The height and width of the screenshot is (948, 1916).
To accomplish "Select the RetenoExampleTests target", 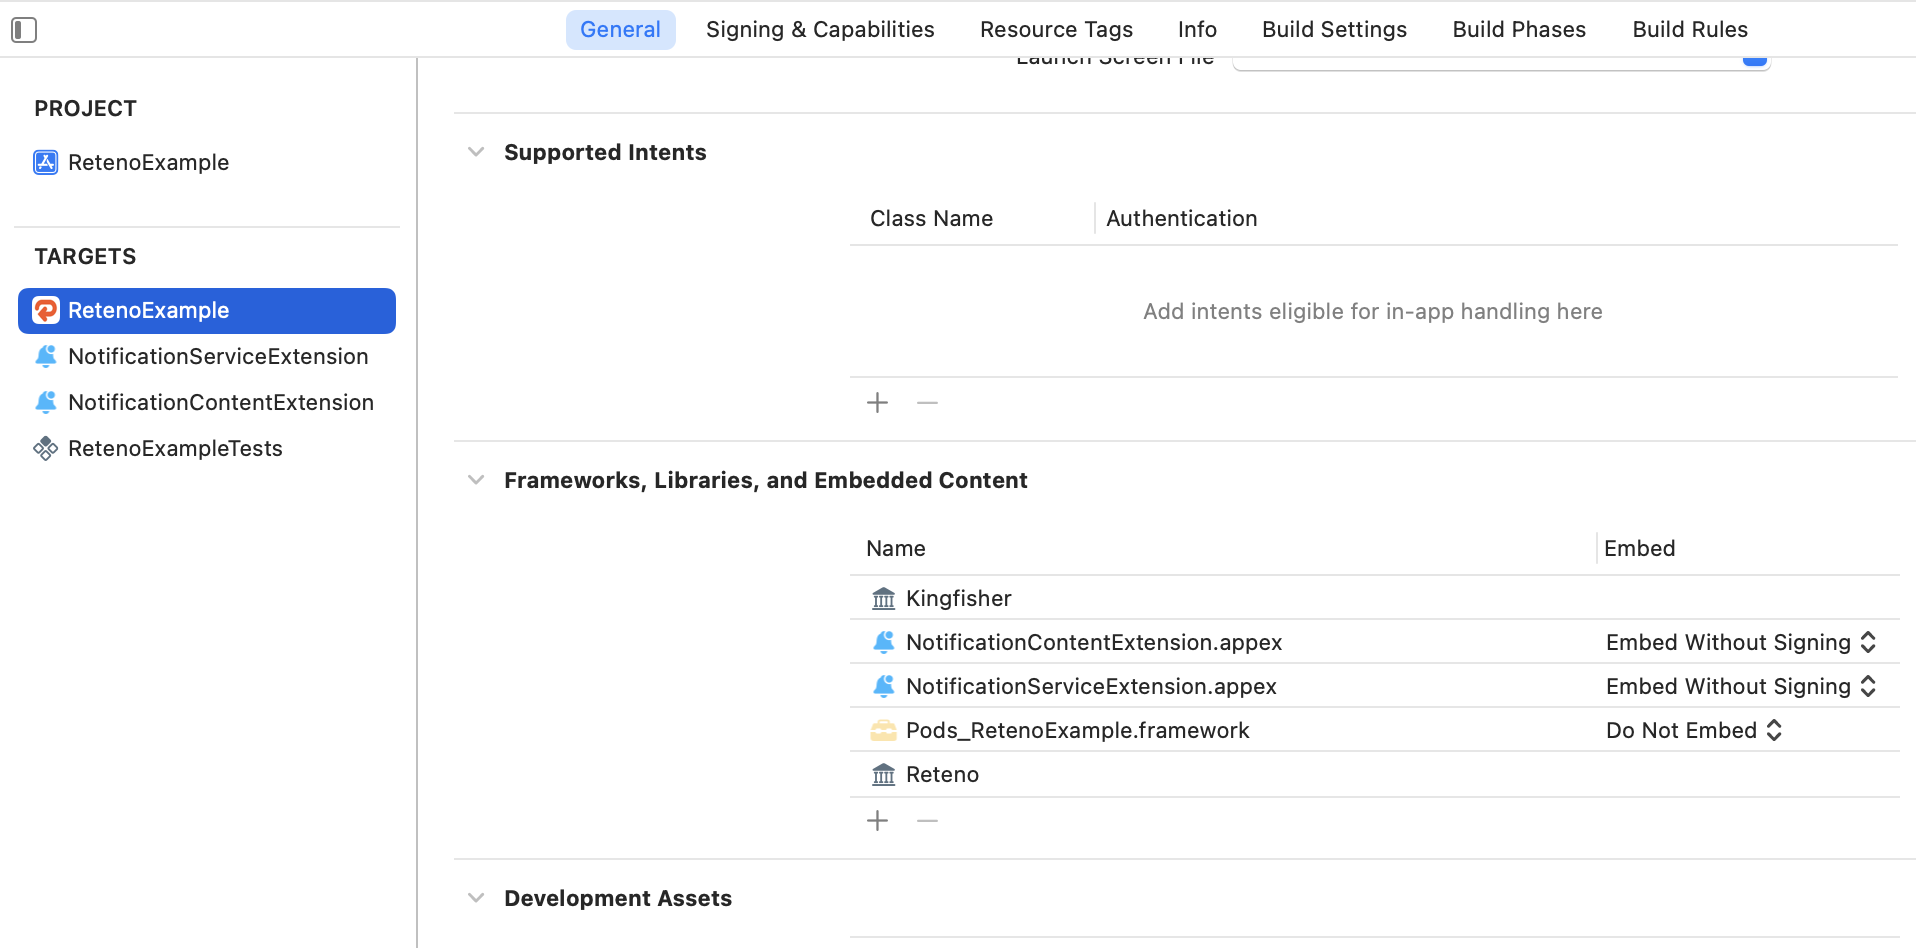I will click(207, 448).
